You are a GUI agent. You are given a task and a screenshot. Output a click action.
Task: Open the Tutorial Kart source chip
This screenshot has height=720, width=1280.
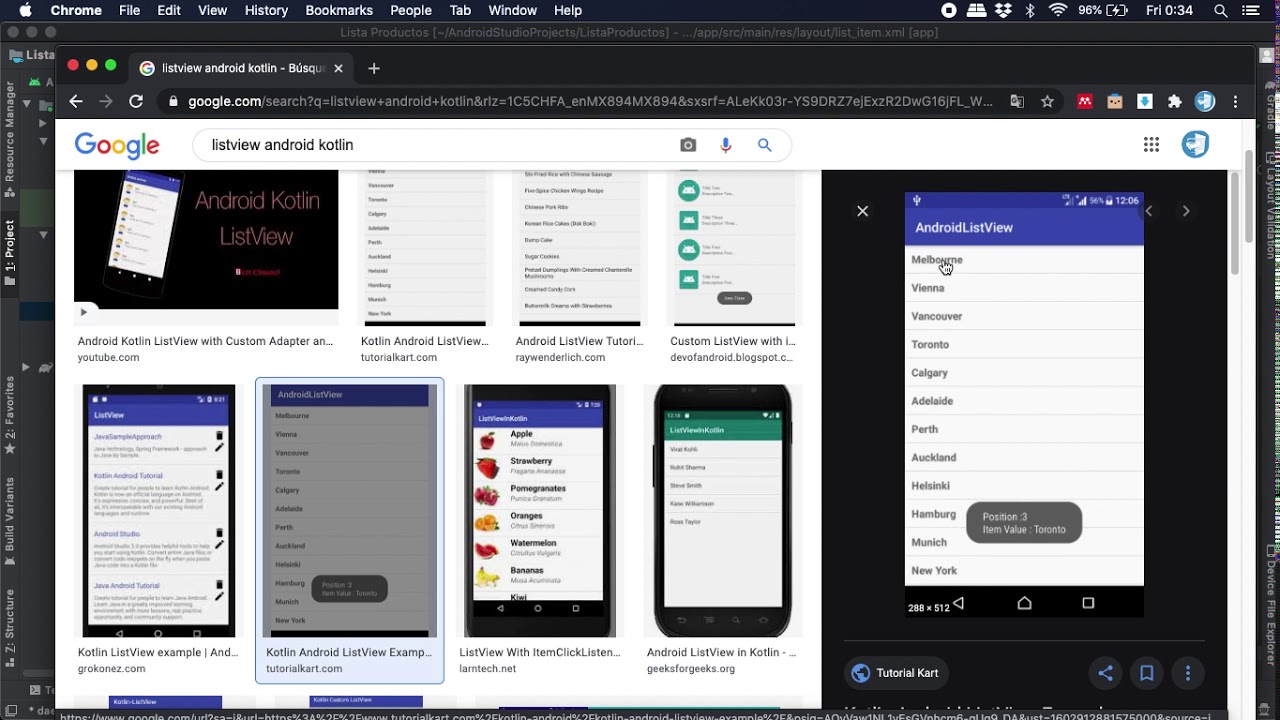[896, 673]
